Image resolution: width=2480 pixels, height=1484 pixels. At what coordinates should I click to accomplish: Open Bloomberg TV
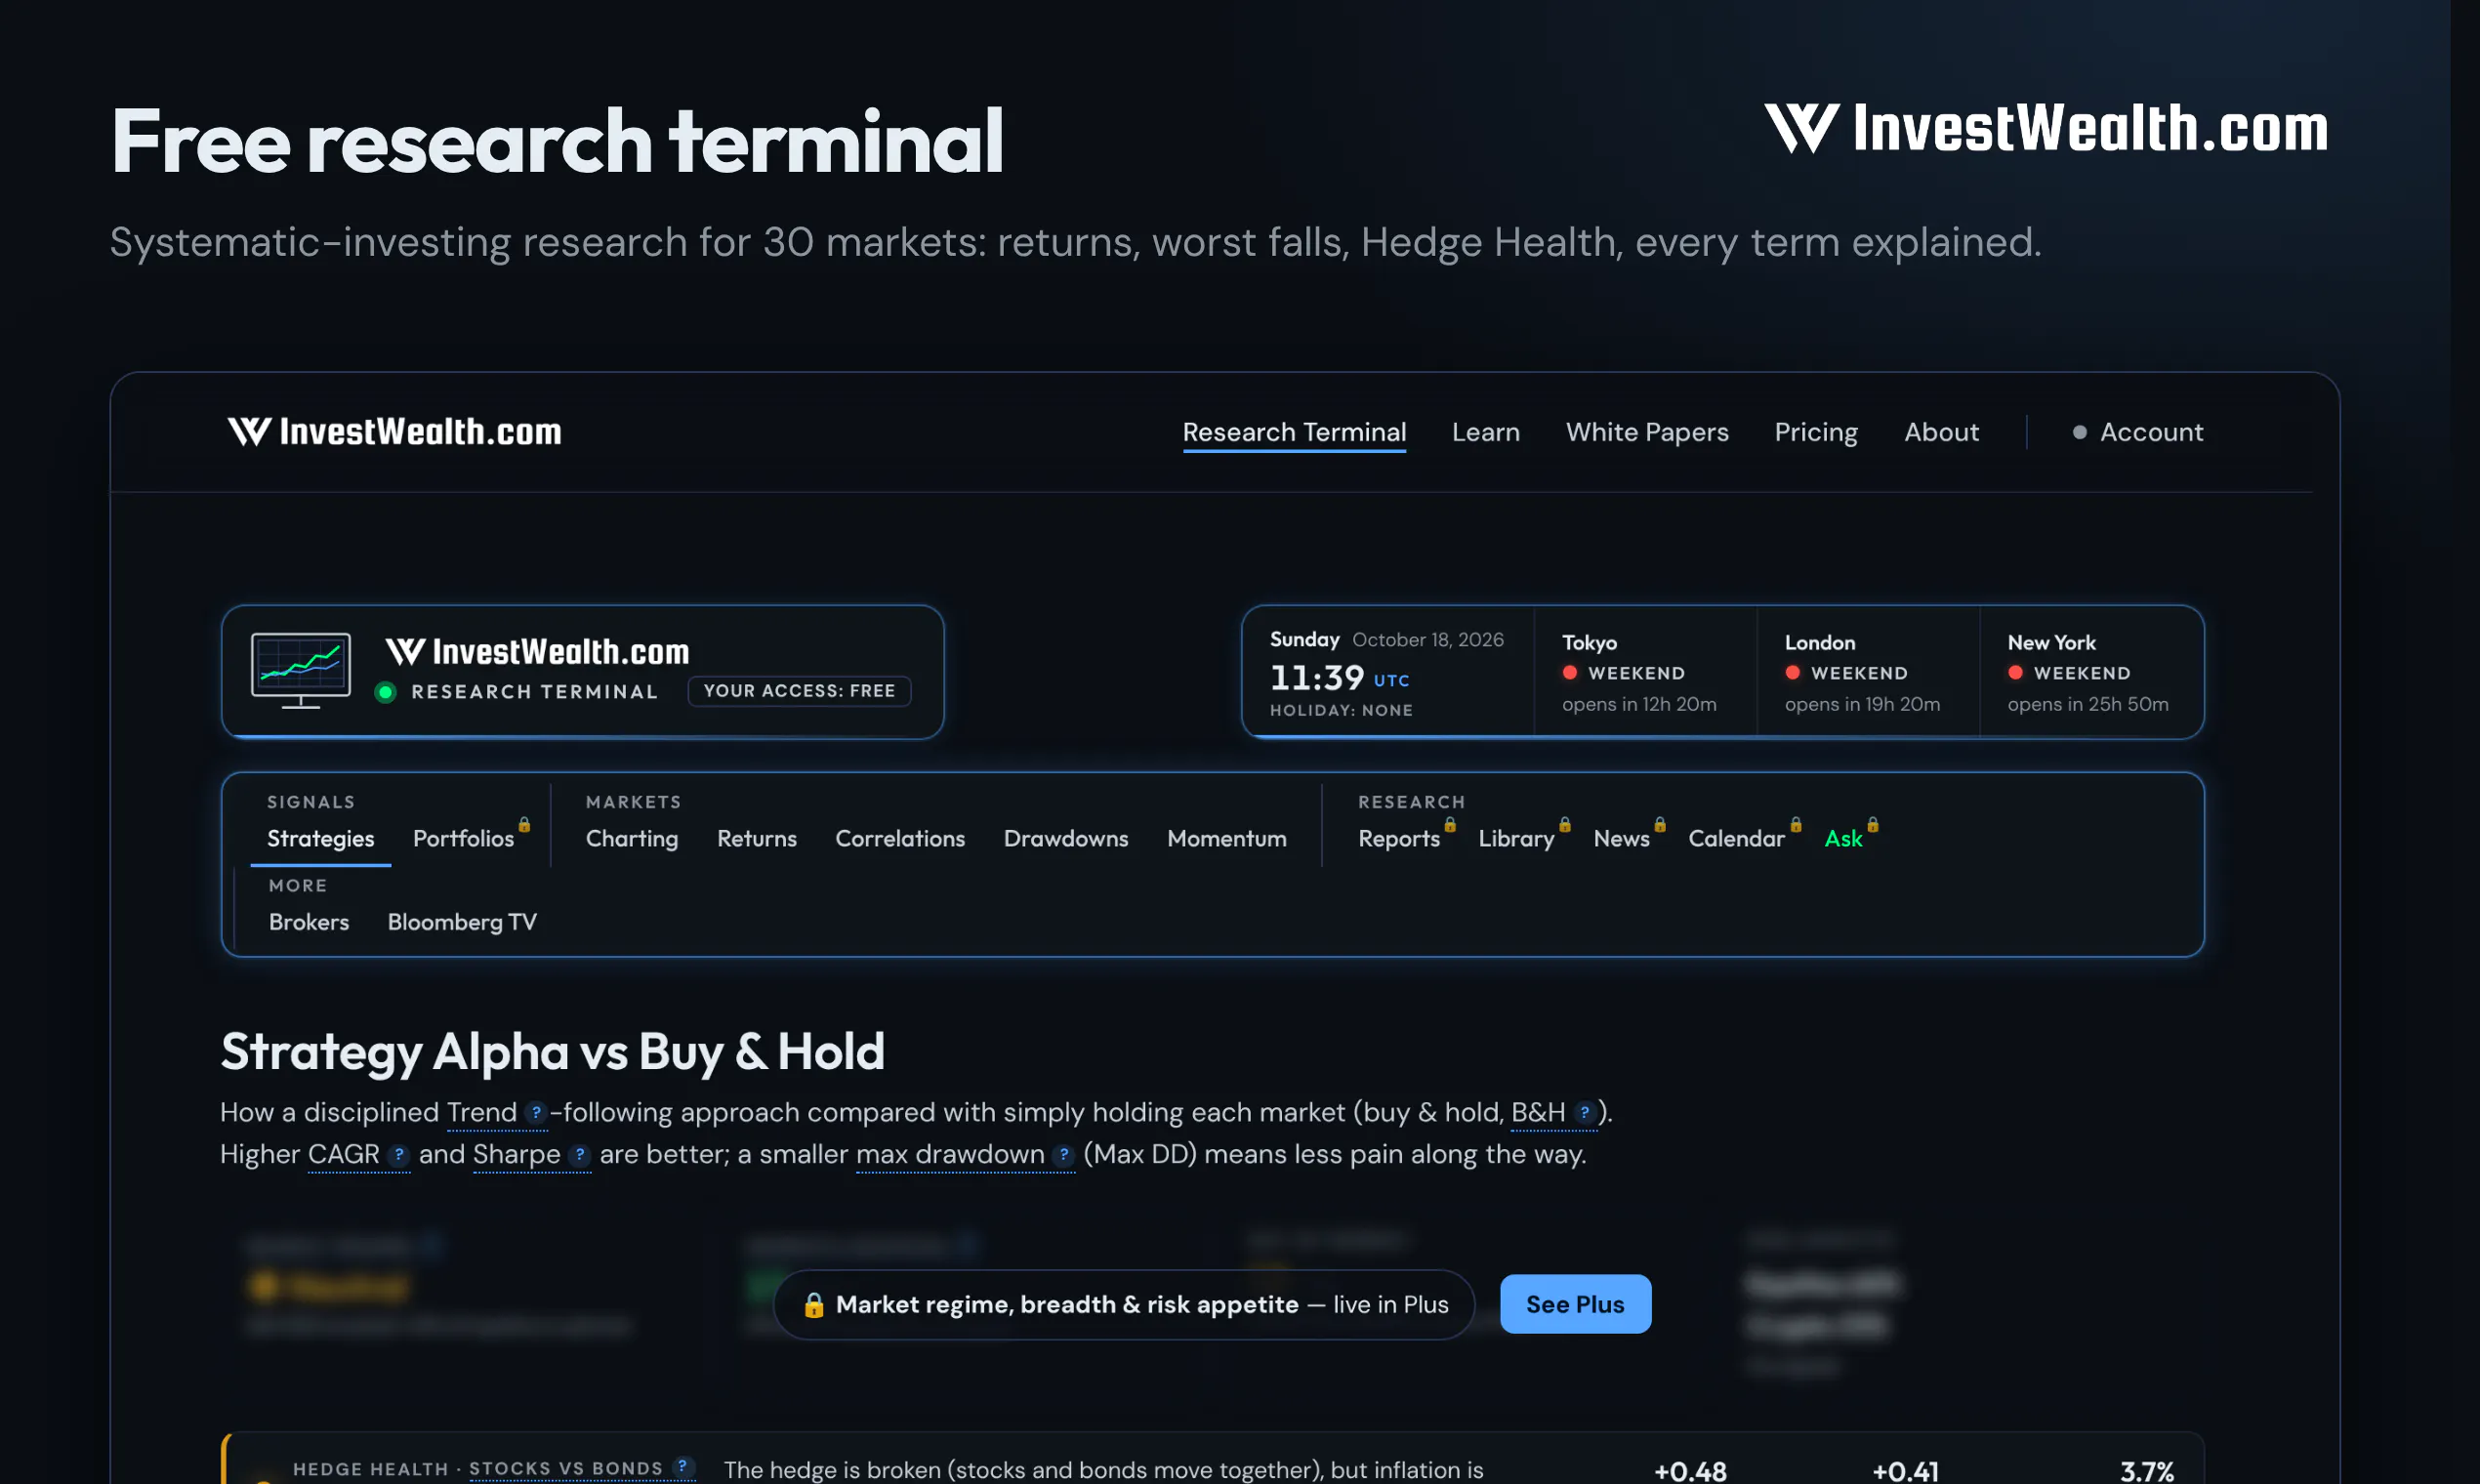pos(462,922)
